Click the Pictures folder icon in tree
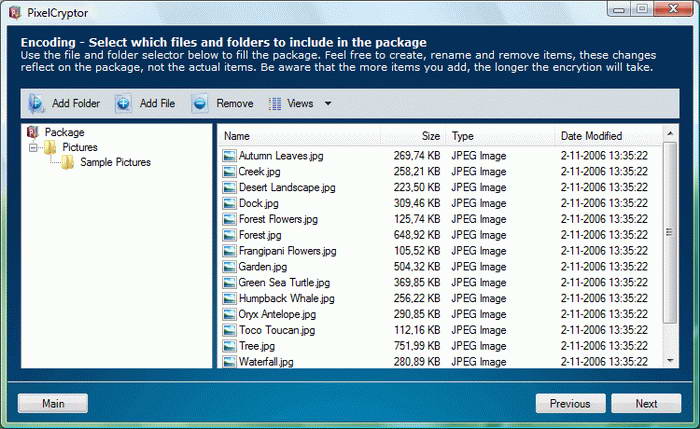This screenshot has width=700, height=429. click(x=50, y=147)
